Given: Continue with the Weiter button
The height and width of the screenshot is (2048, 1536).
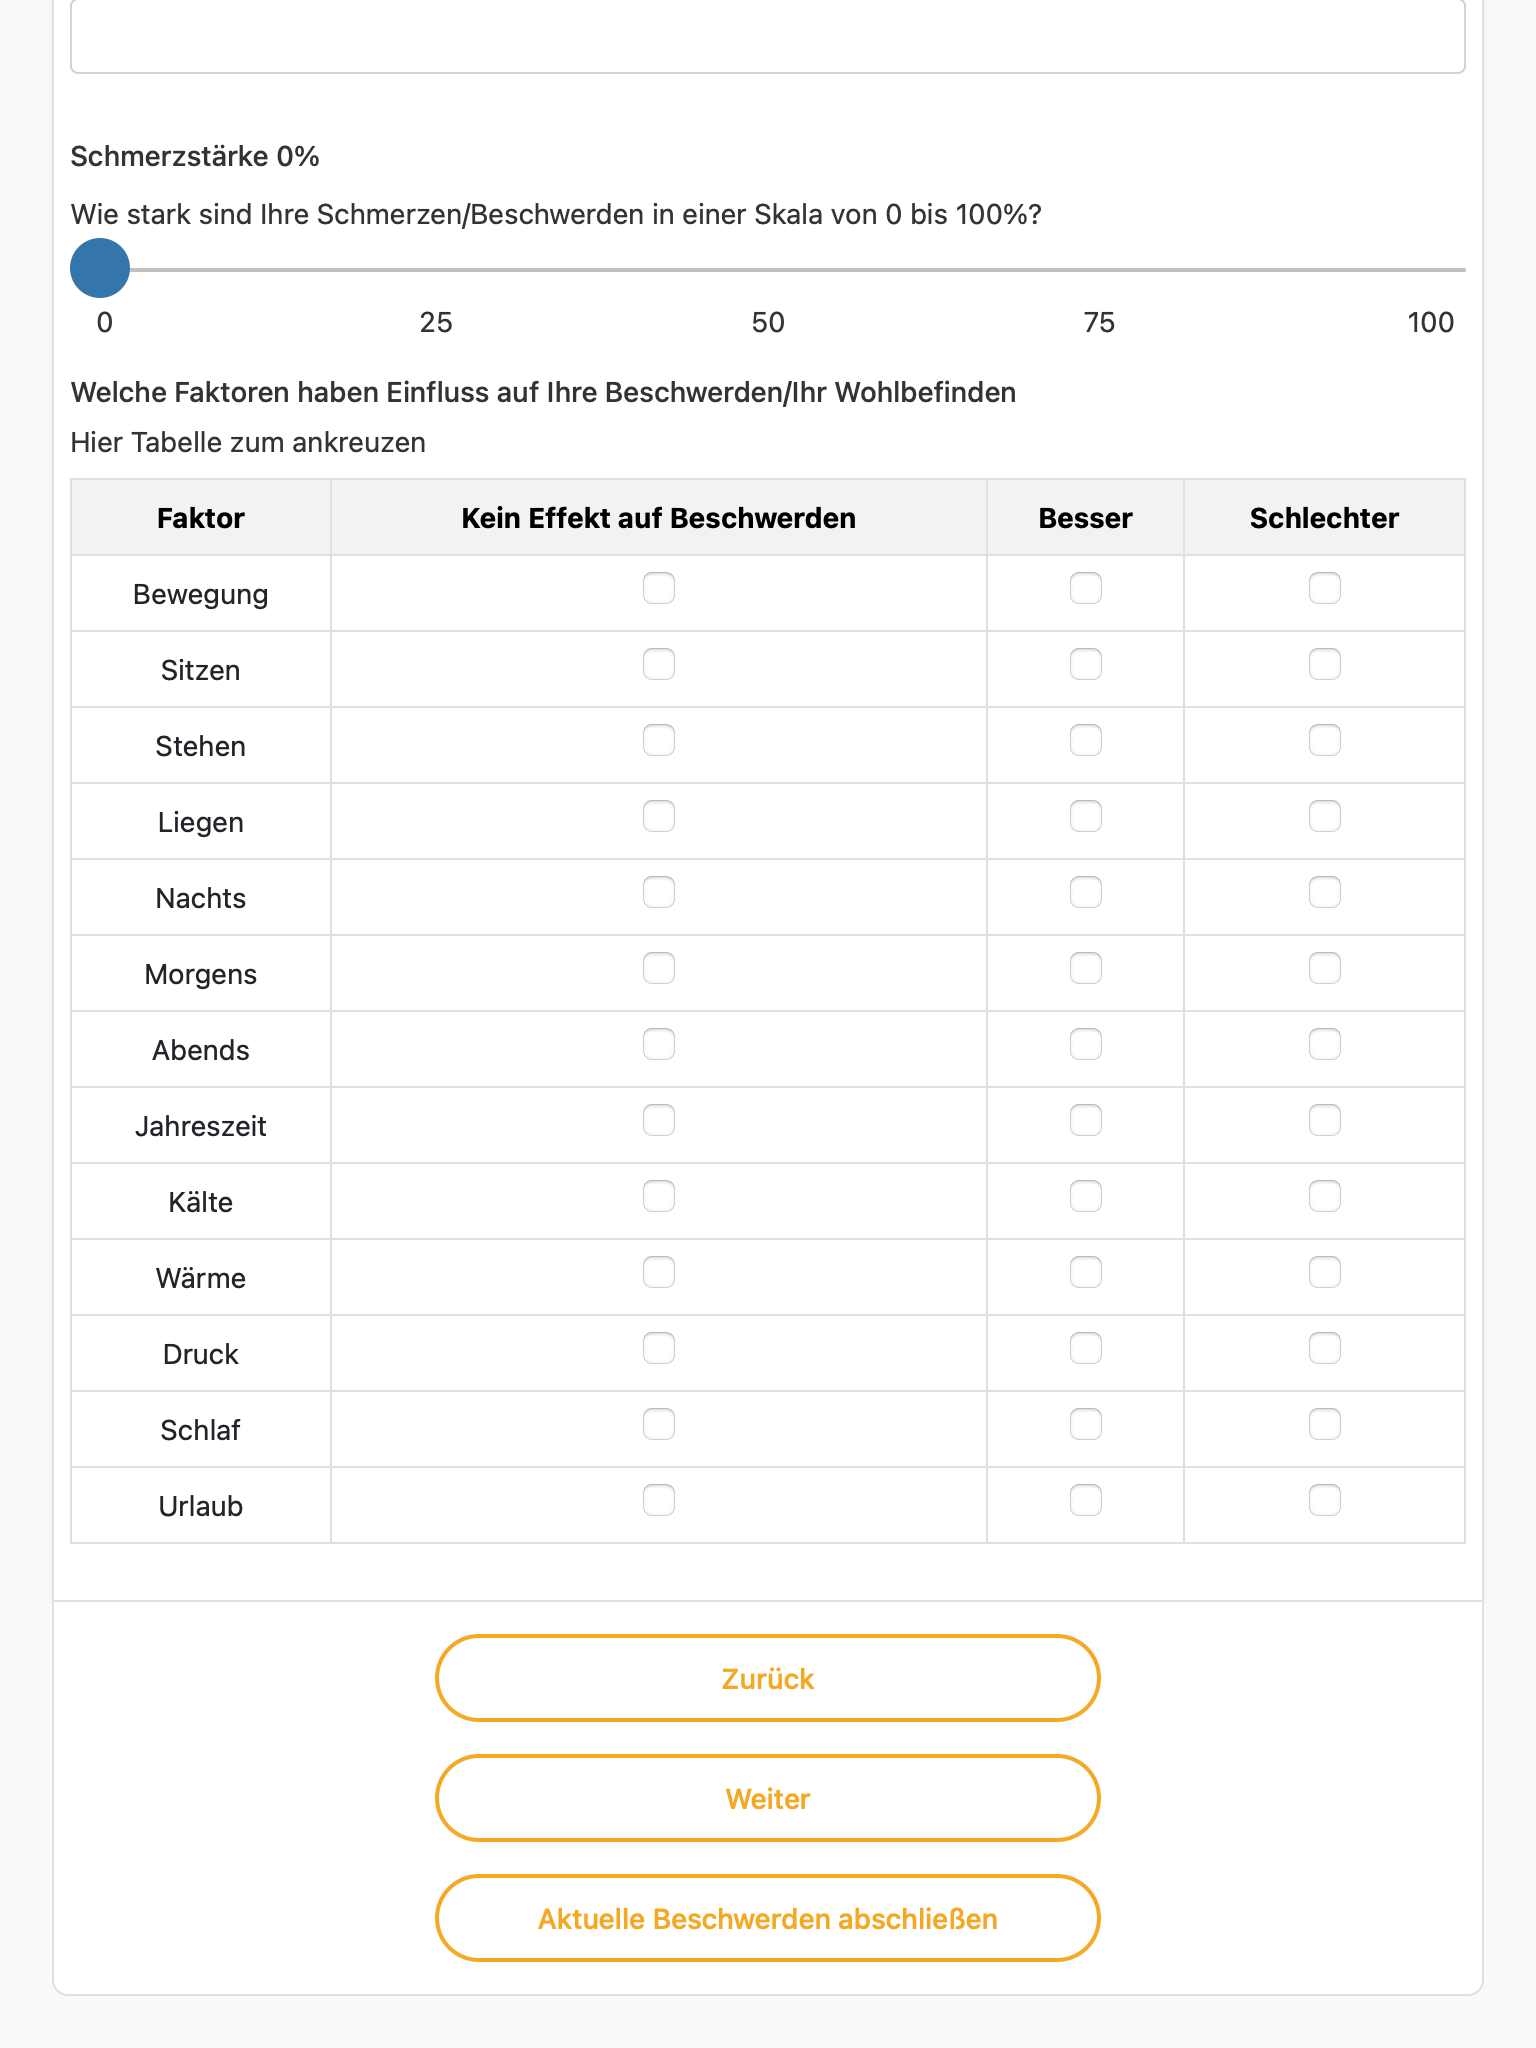Looking at the screenshot, I should [x=768, y=1798].
